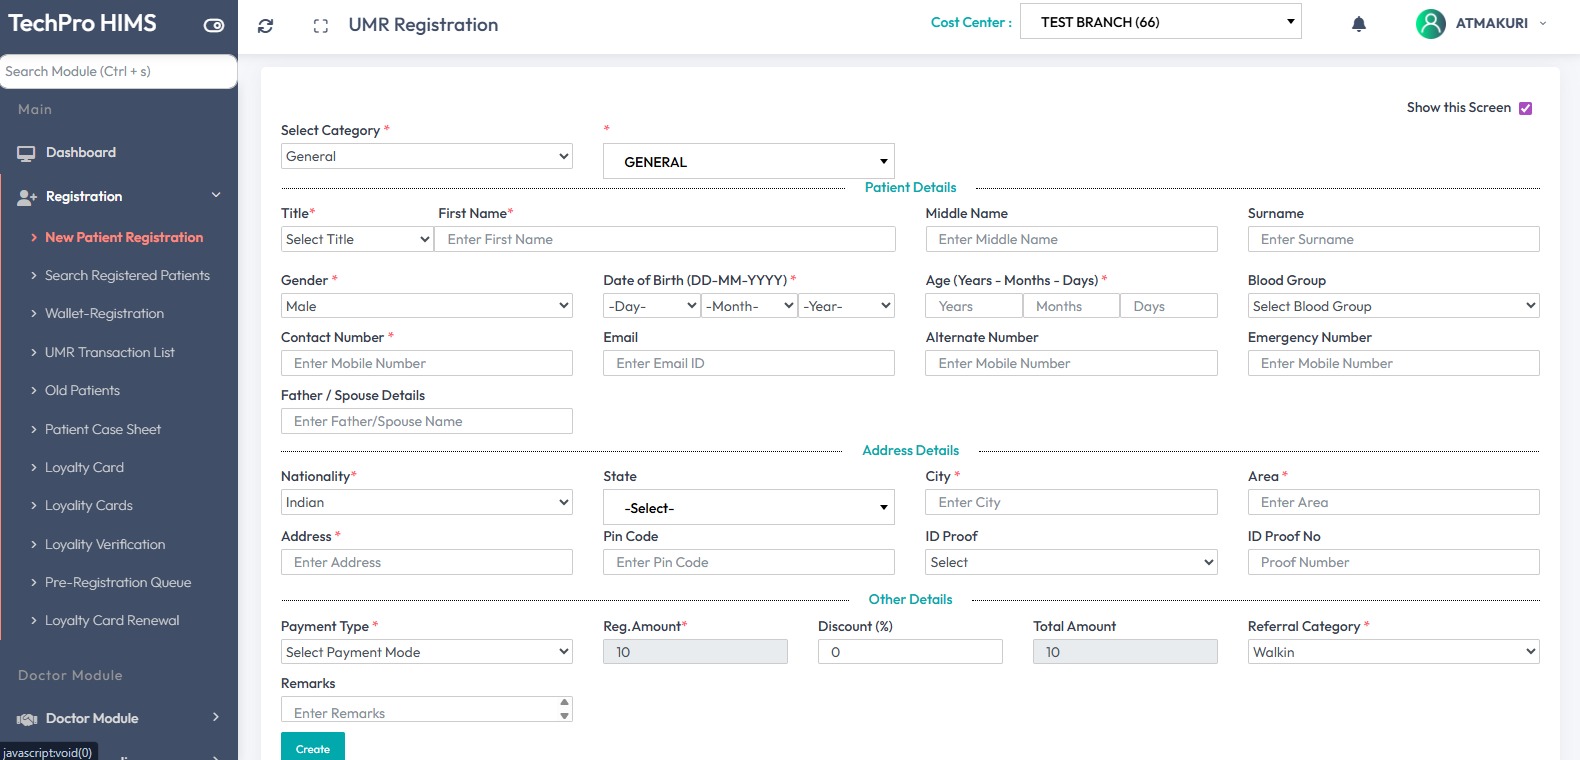Open Dashboard in the sidebar
The width and height of the screenshot is (1580, 760).
click(x=81, y=153)
